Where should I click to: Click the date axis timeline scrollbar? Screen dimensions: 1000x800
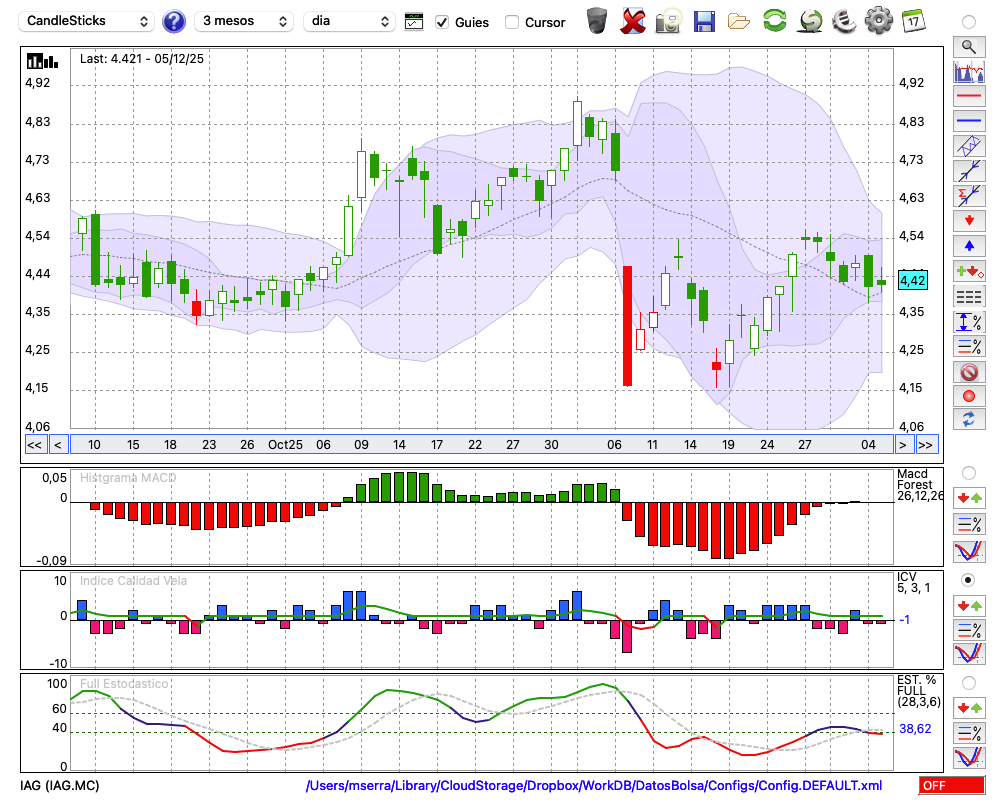point(481,445)
